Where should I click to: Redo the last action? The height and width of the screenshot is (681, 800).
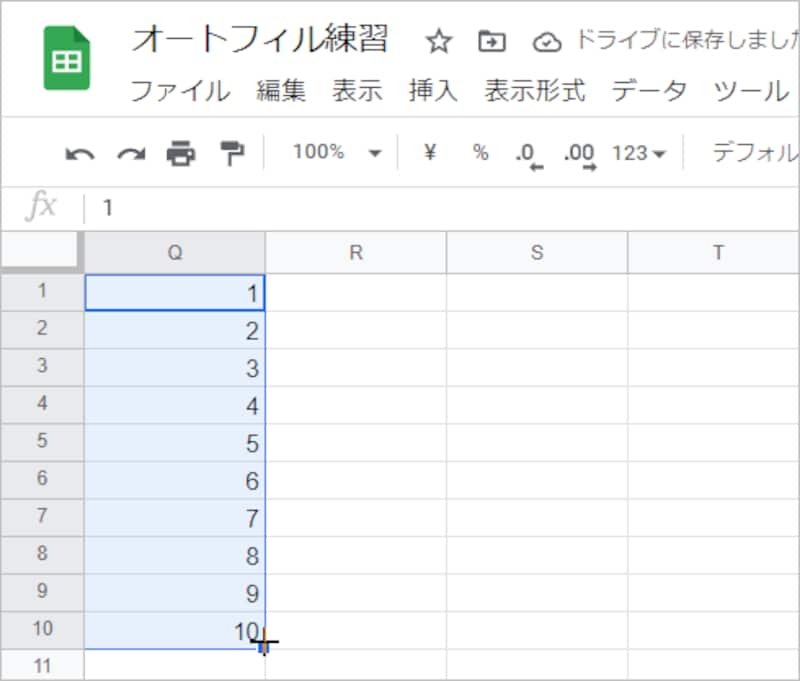[x=129, y=150]
